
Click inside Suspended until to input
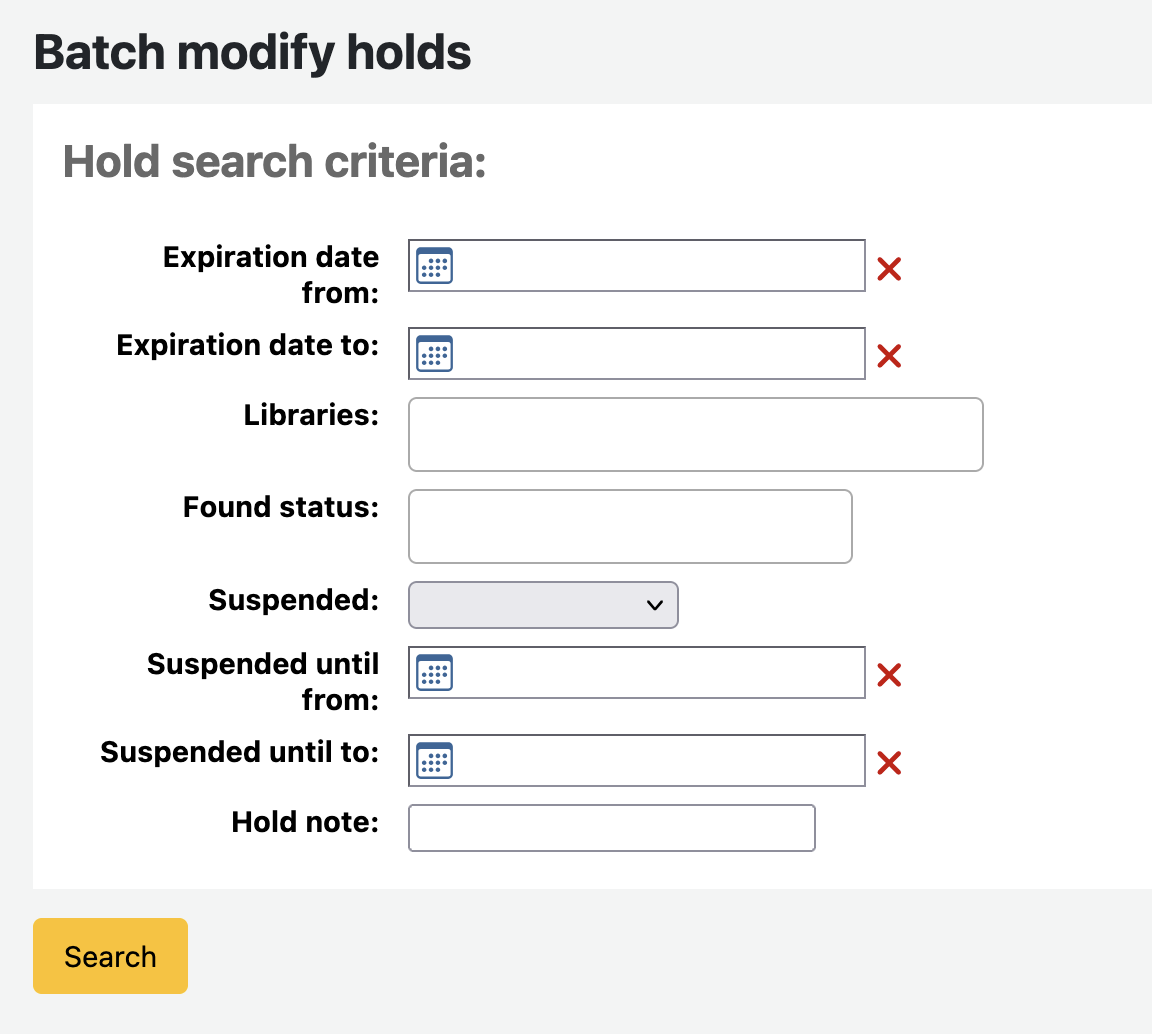[660, 761]
